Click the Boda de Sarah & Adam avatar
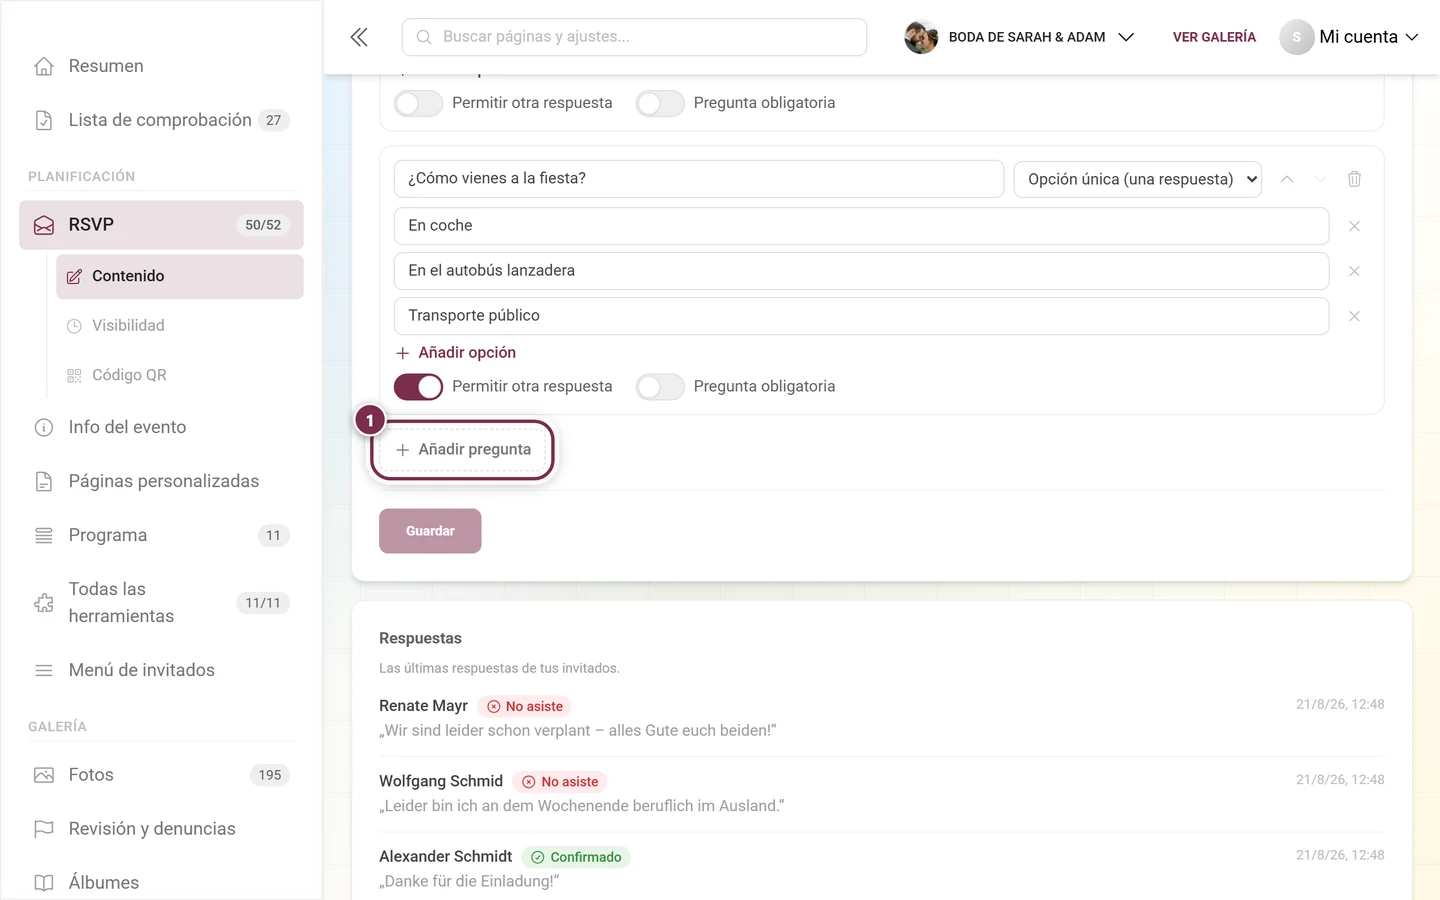The image size is (1440, 900). pyautogui.click(x=921, y=37)
